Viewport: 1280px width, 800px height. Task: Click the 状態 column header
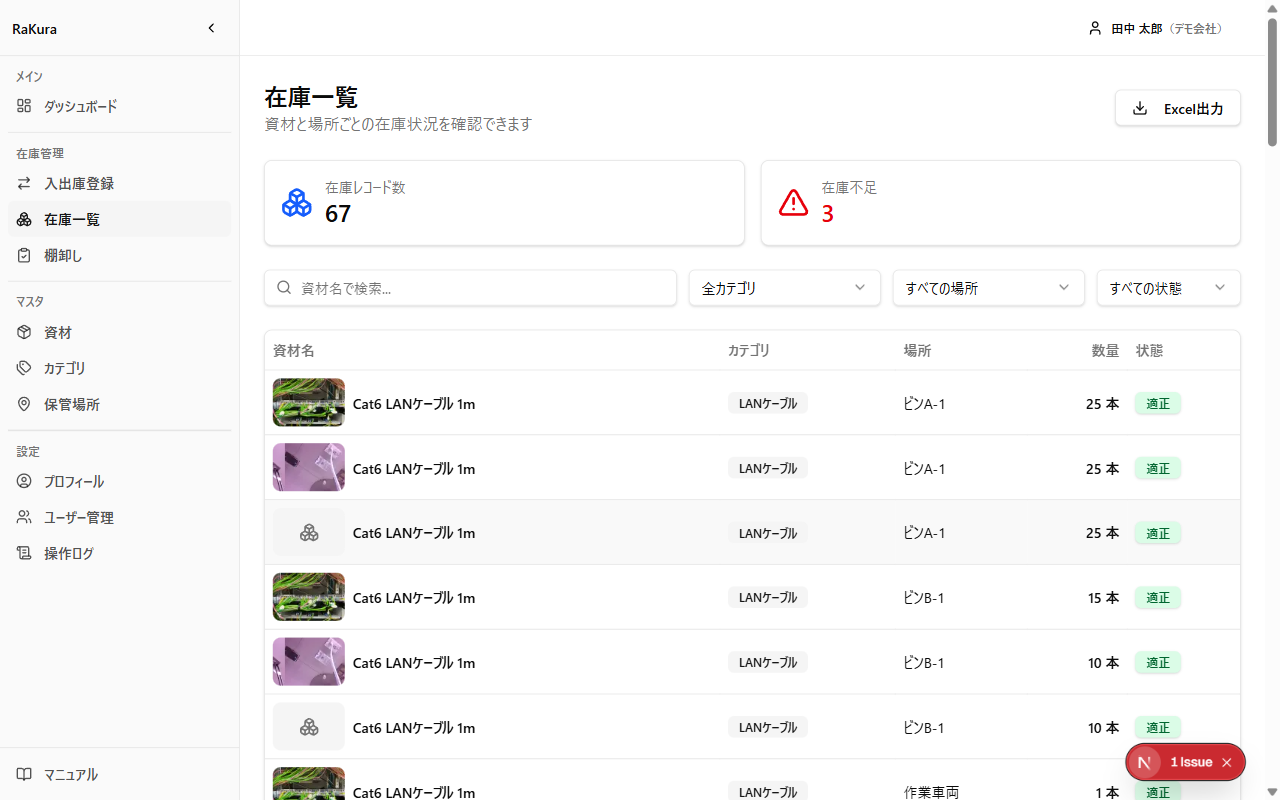[x=1150, y=351]
